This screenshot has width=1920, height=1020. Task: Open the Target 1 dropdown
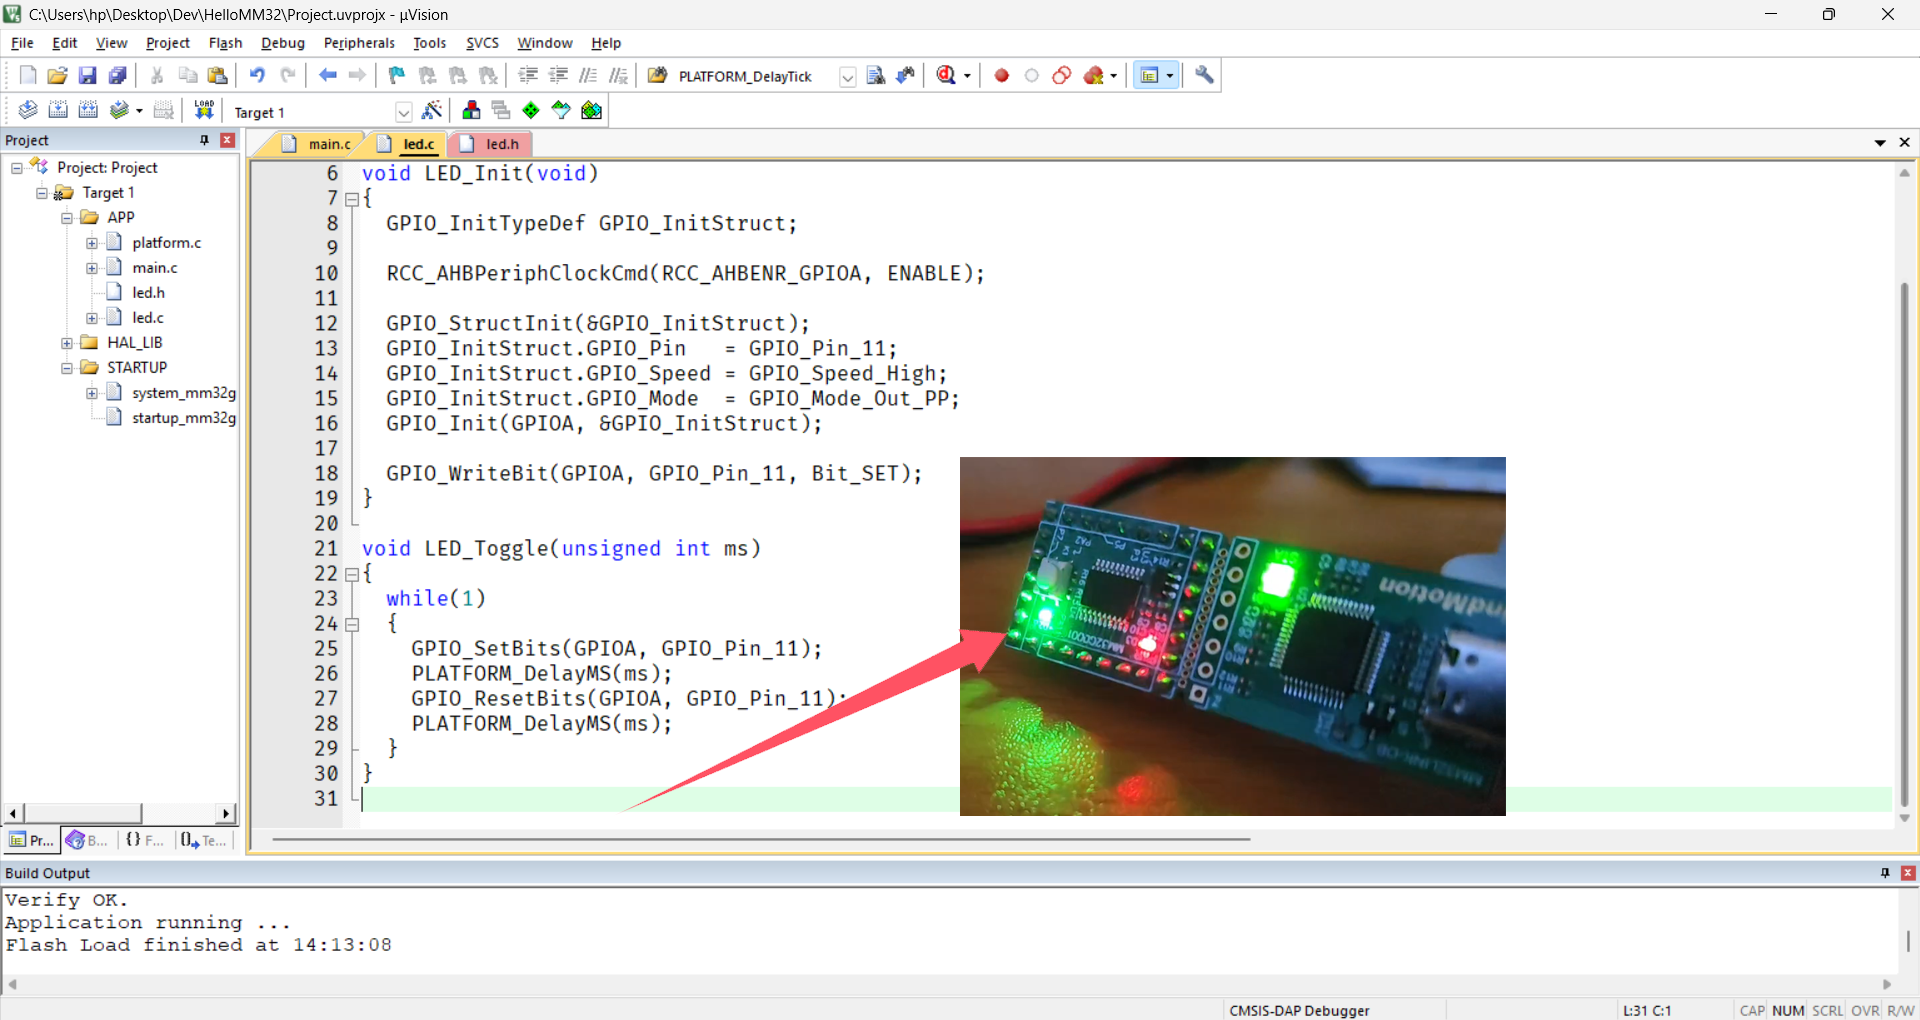(x=403, y=112)
